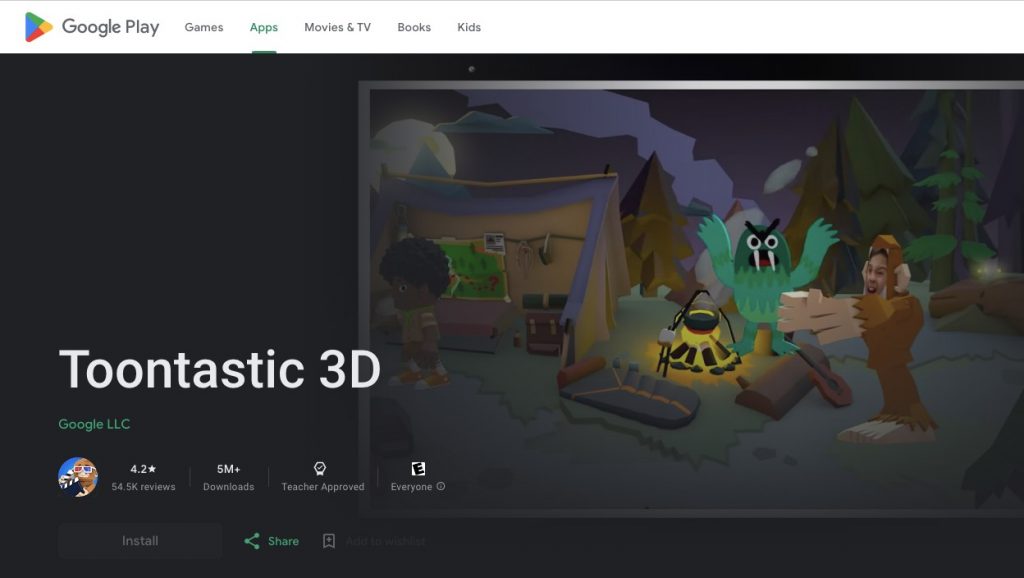Select the Apps tab
1024x578 pixels.
[x=264, y=27]
